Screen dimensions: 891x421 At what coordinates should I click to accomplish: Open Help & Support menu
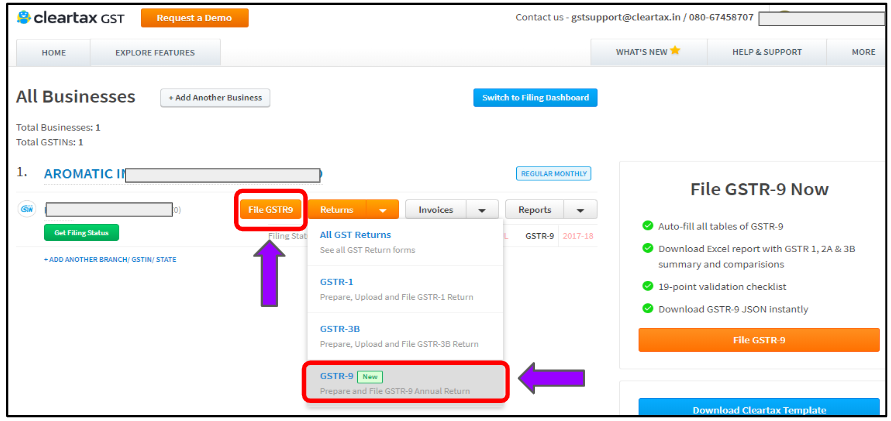point(767,52)
